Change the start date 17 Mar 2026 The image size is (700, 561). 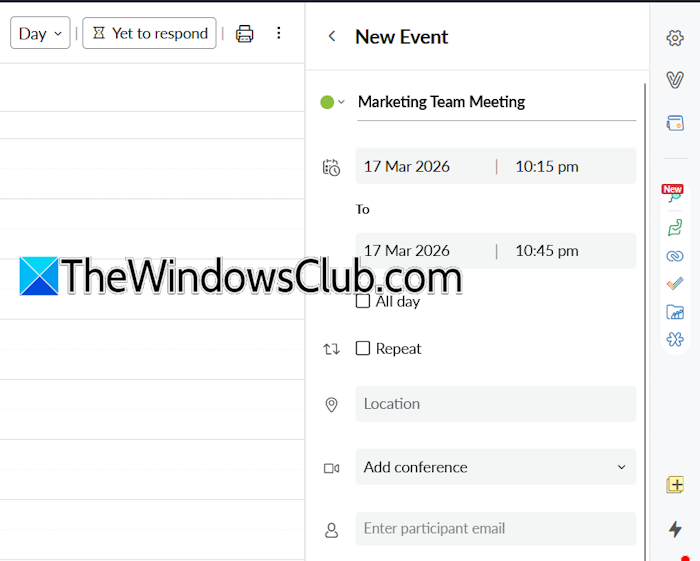coord(407,166)
